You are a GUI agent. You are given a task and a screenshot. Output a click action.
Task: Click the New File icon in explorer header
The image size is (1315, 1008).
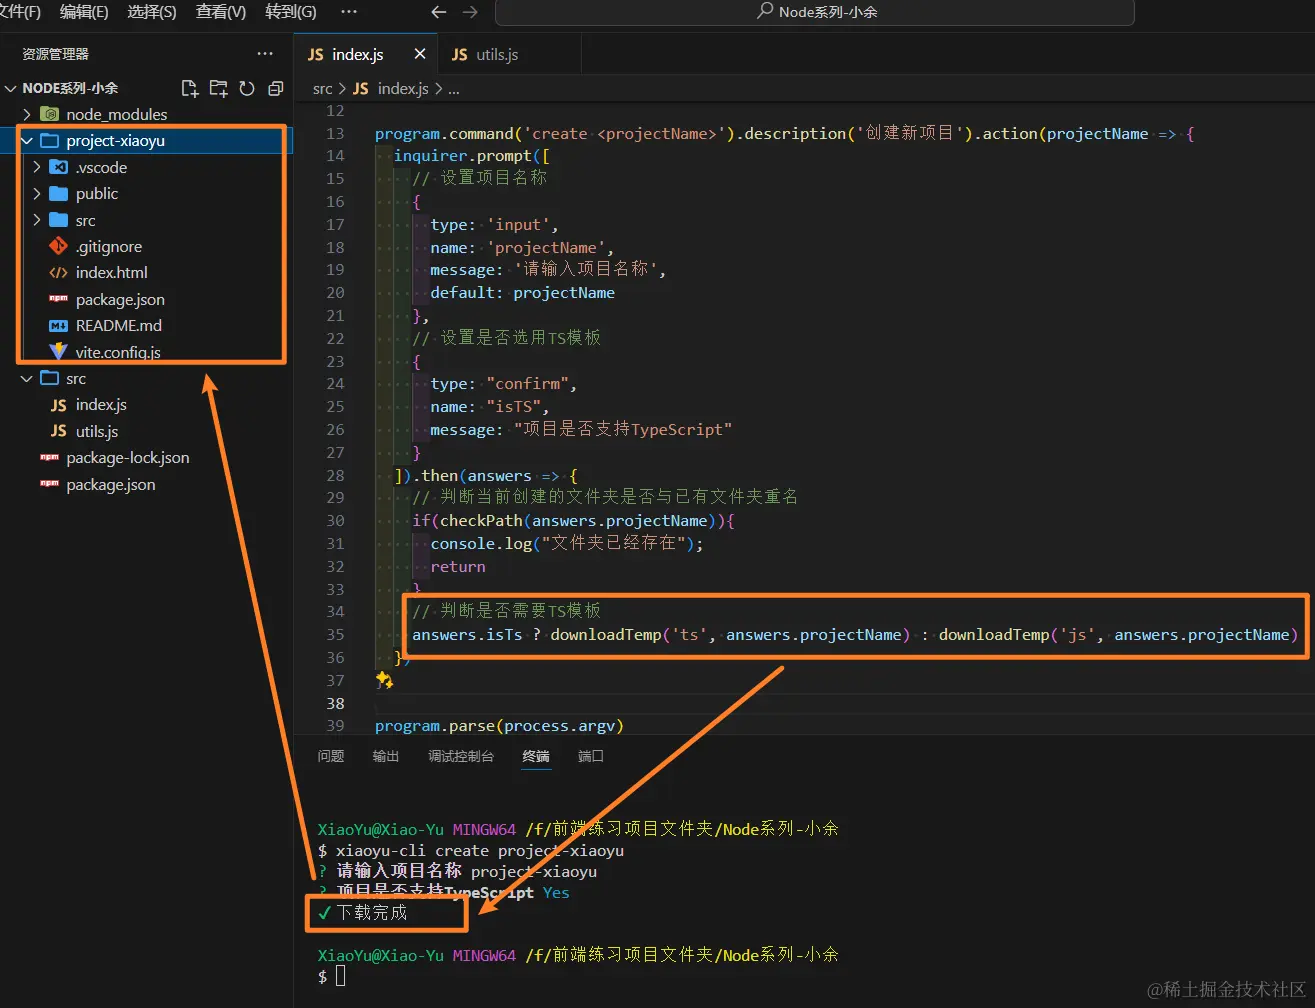190,88
